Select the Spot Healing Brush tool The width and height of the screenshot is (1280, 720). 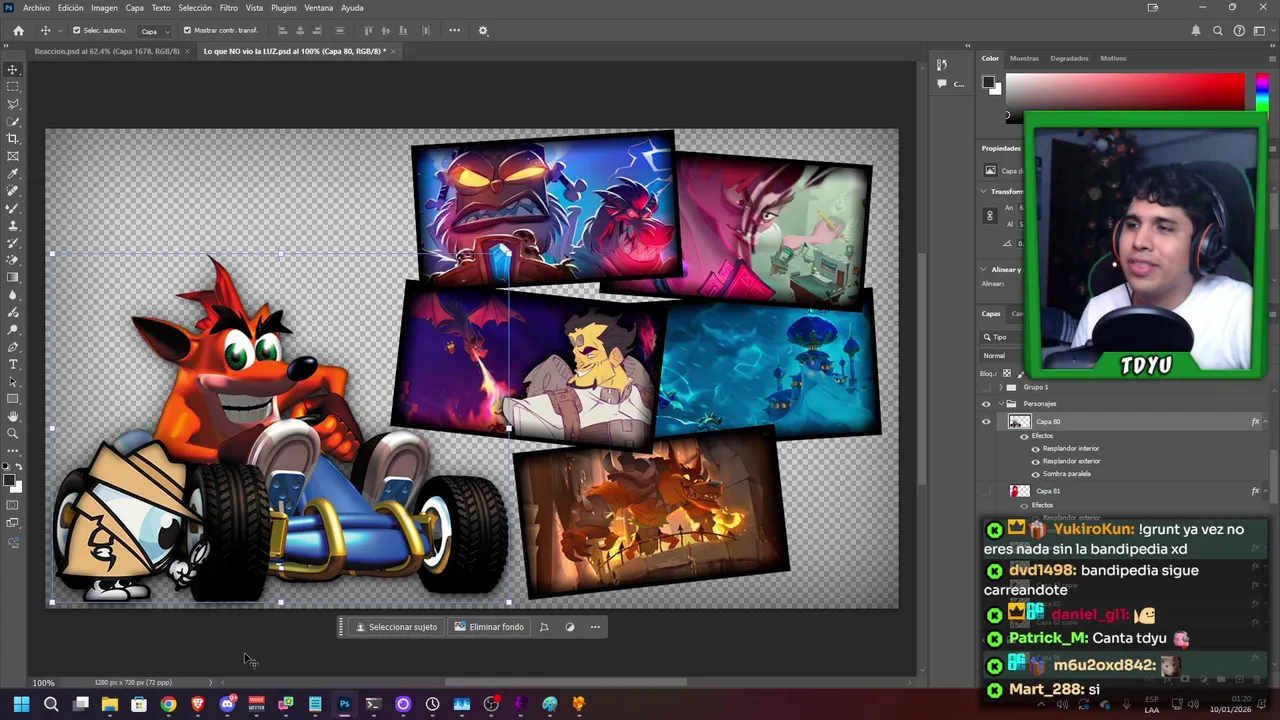[13, 190]
